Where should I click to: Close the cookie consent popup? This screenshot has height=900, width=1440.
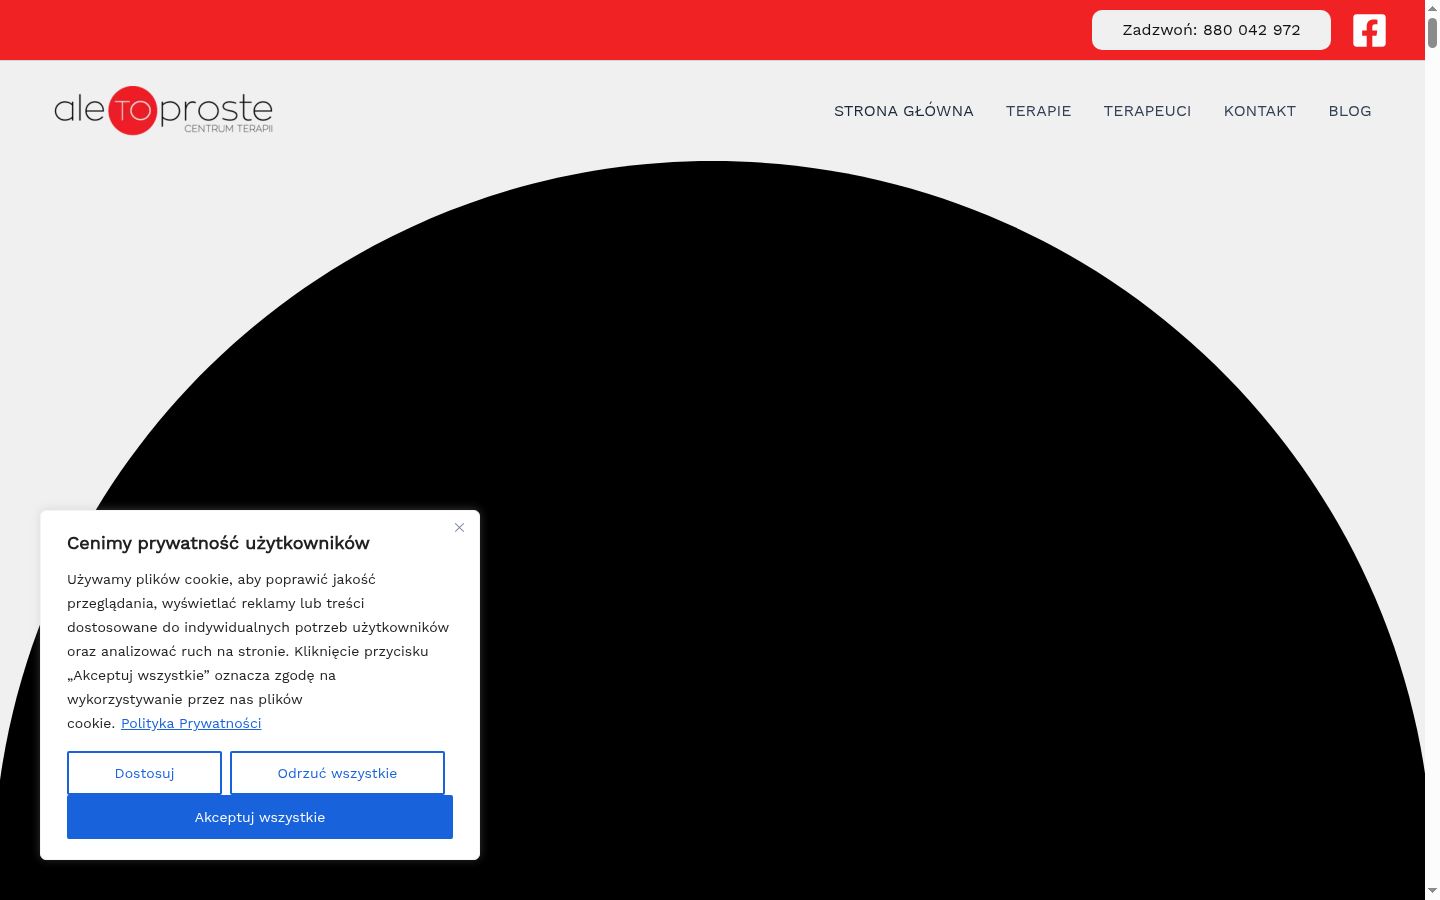(x=459, y=527)
